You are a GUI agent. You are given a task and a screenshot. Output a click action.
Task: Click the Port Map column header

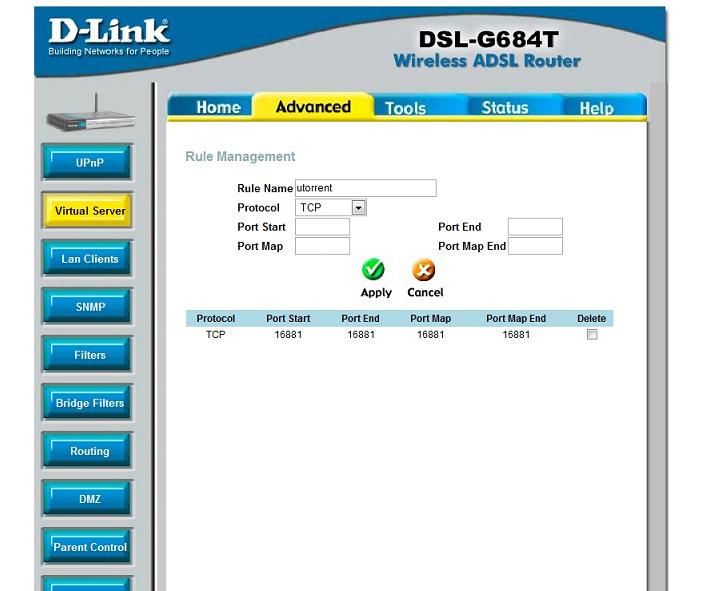coord(430,318)
